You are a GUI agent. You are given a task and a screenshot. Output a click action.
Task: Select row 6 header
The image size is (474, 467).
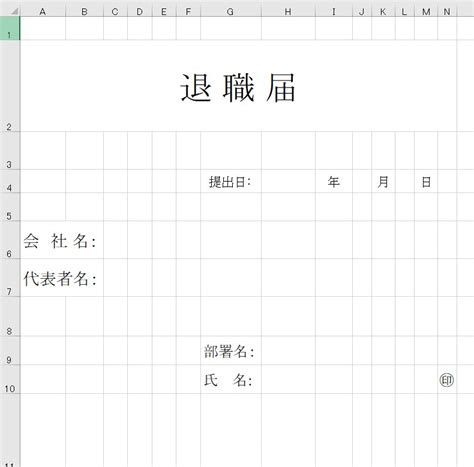pyautogui.click(x=10, y=240)
